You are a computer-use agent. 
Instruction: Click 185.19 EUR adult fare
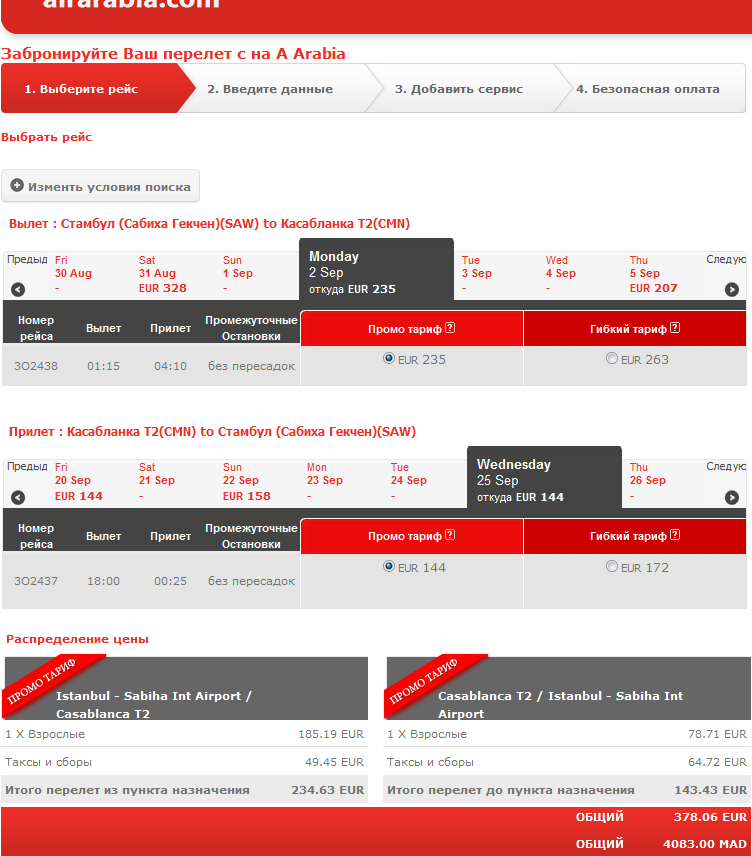tap(331, 734)
